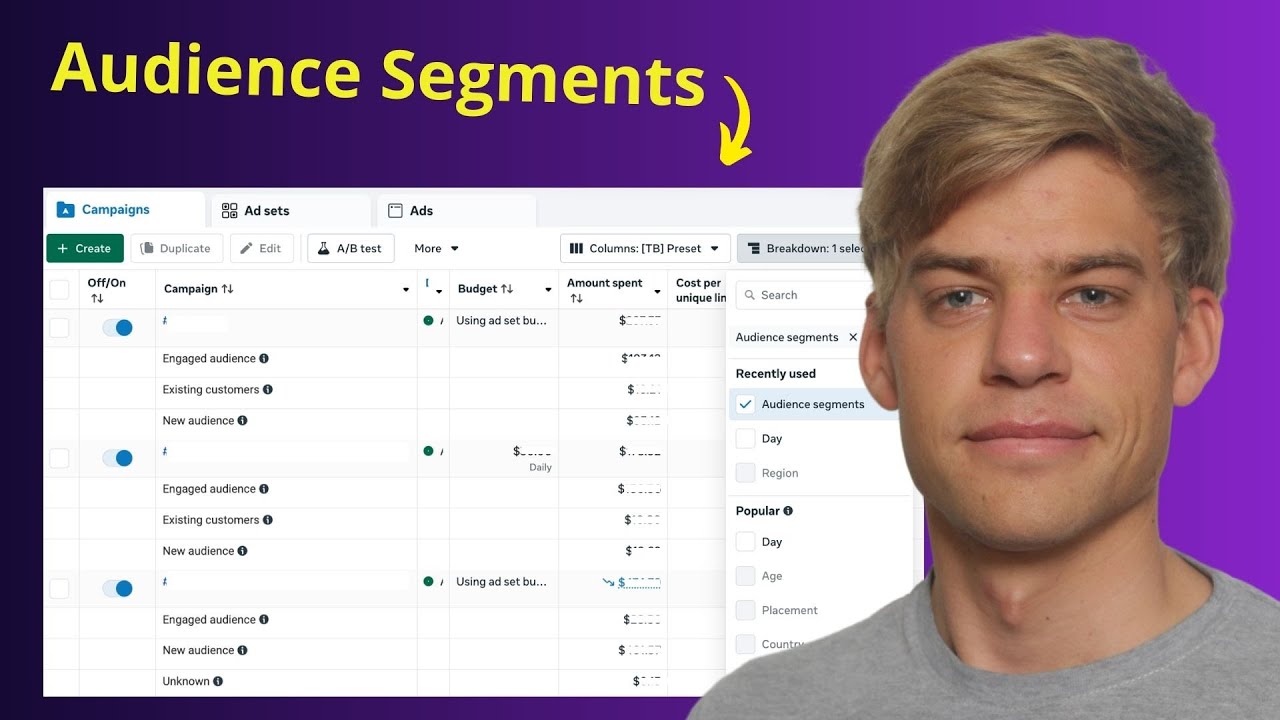This screenshot has height=720, width=1280.
Task: Open the Amount spent column options arrow
Action: tap(657, 291)
